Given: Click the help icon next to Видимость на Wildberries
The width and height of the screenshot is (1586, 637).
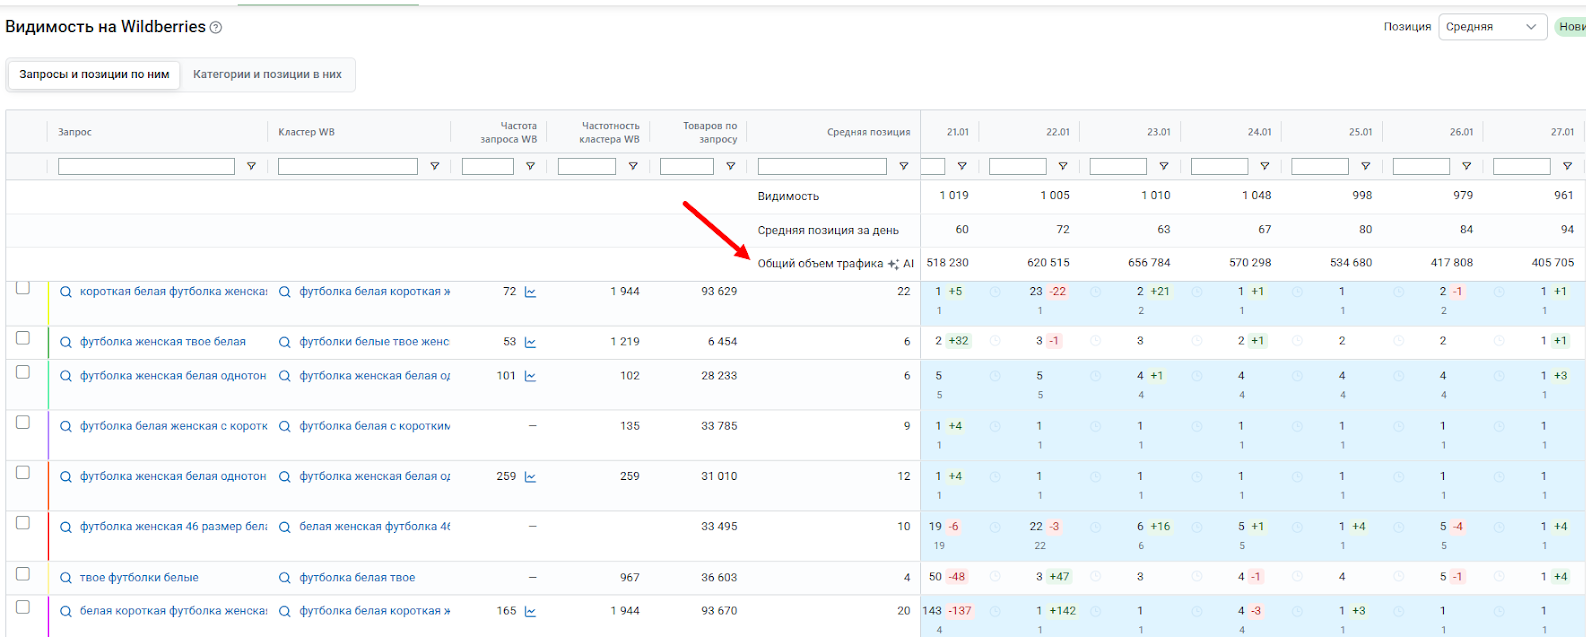Looking at the screenshot, I should 216,28.
